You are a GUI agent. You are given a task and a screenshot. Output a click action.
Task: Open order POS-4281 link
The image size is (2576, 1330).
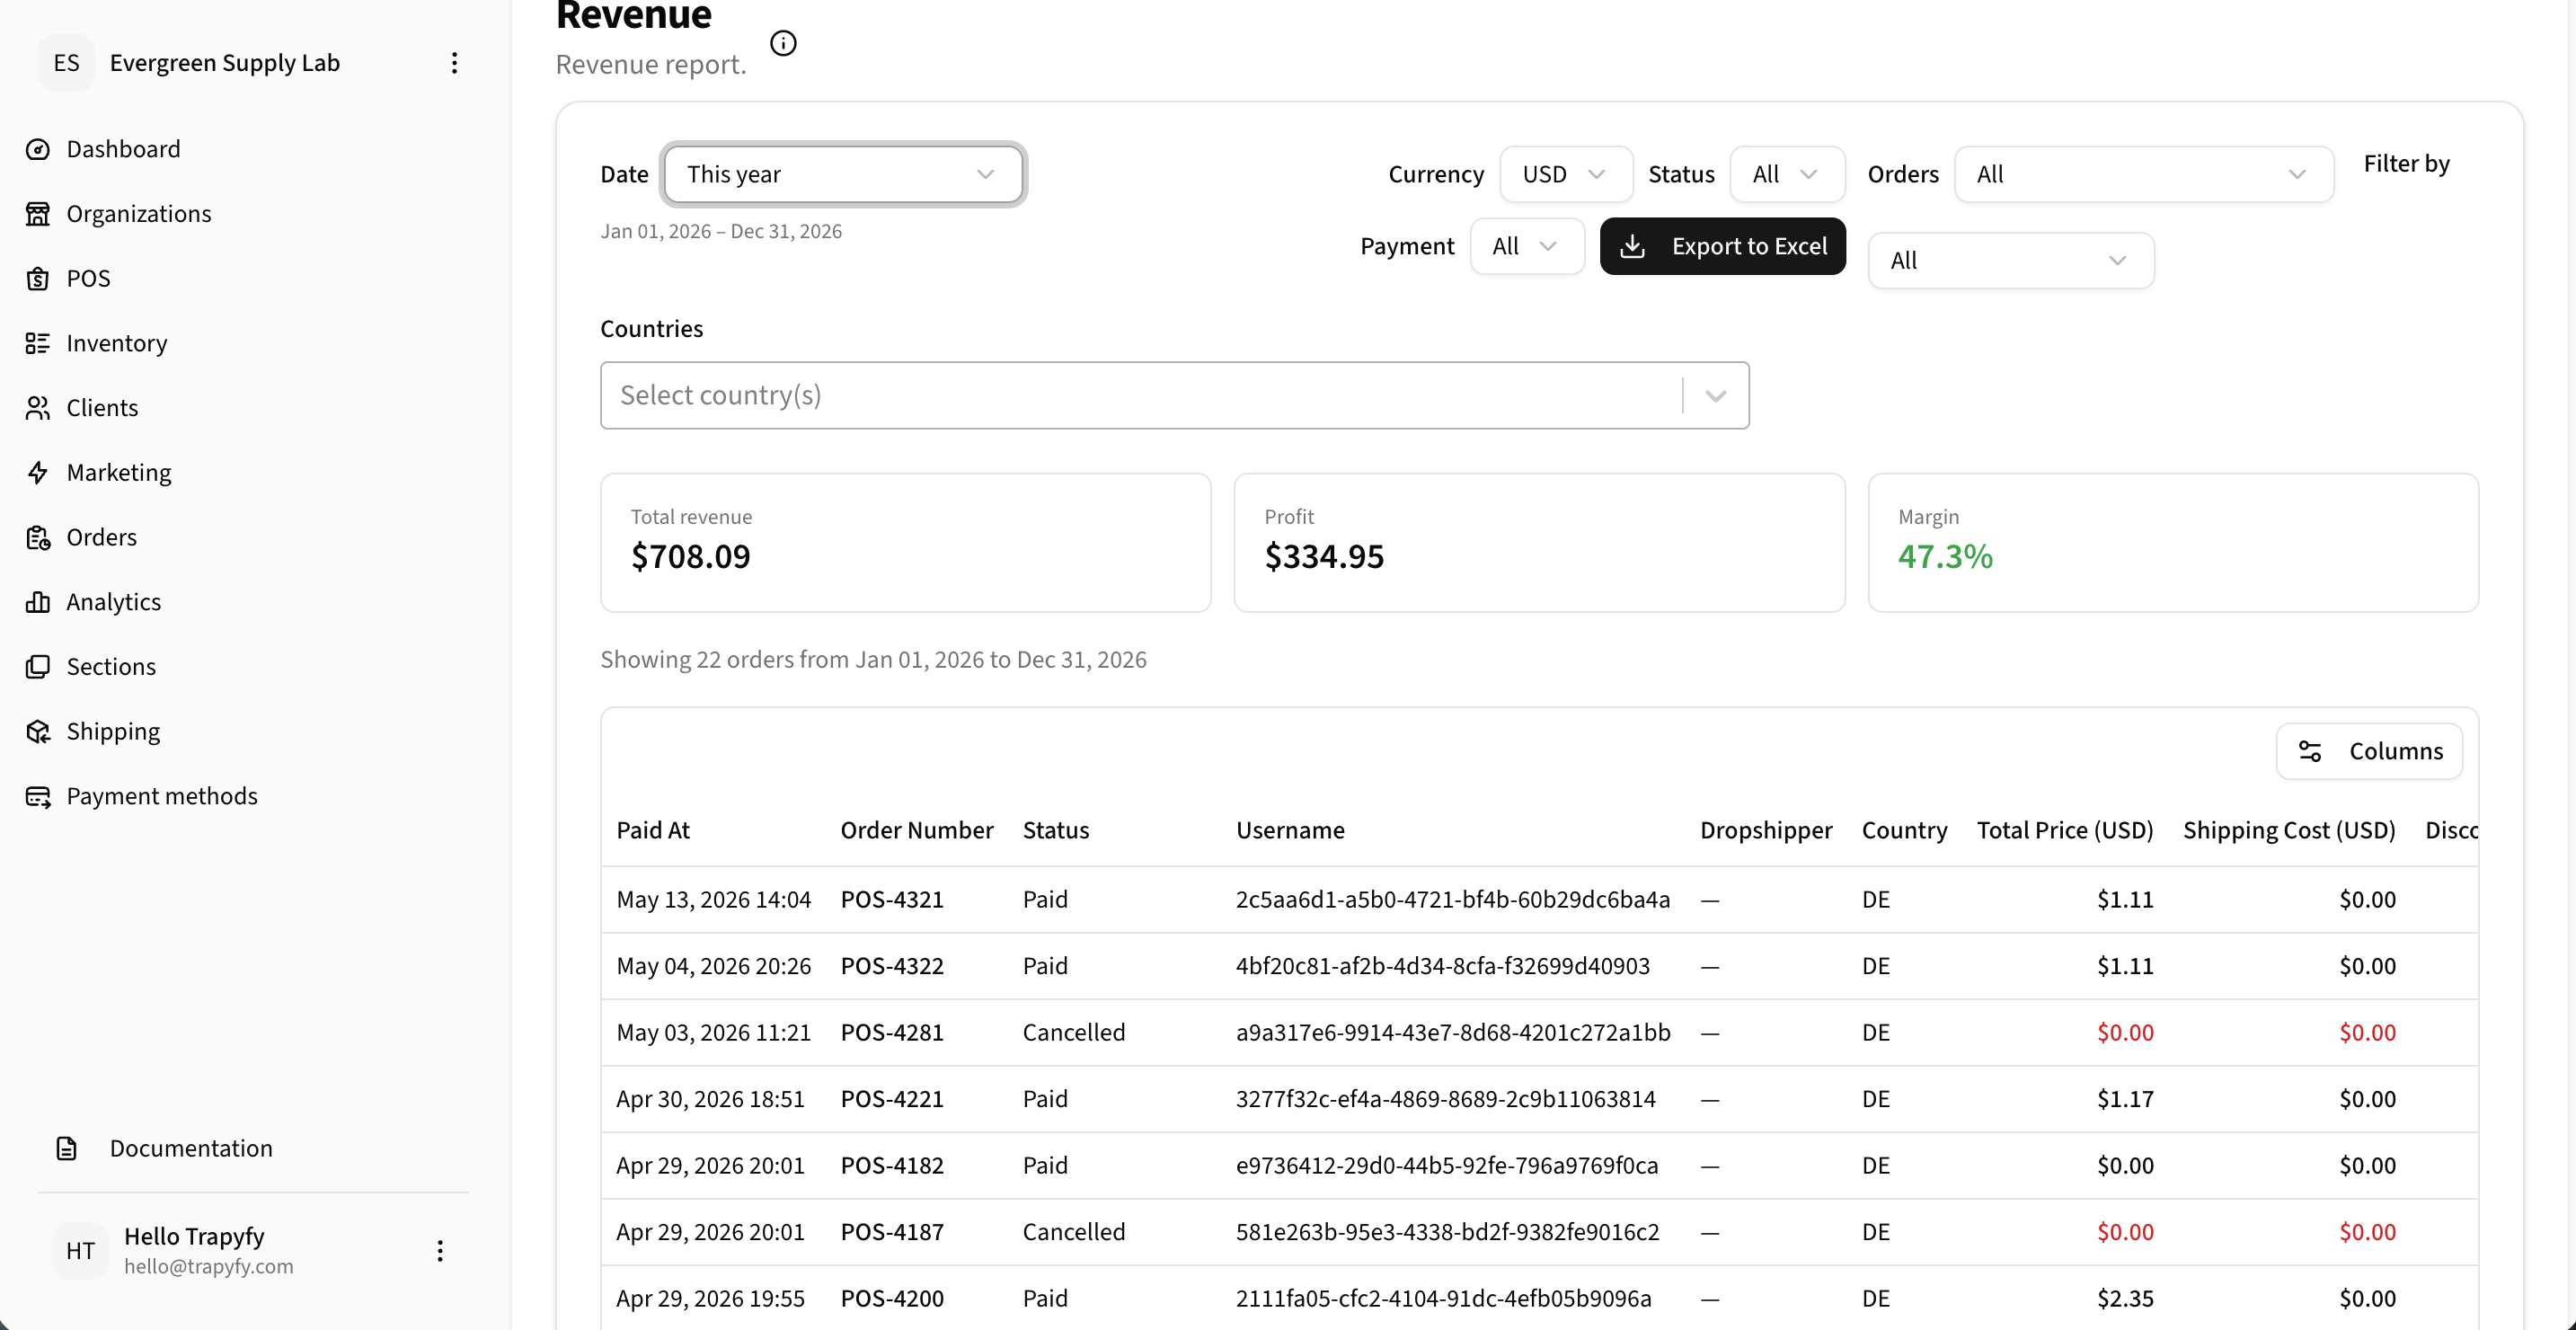point(892,1033)
